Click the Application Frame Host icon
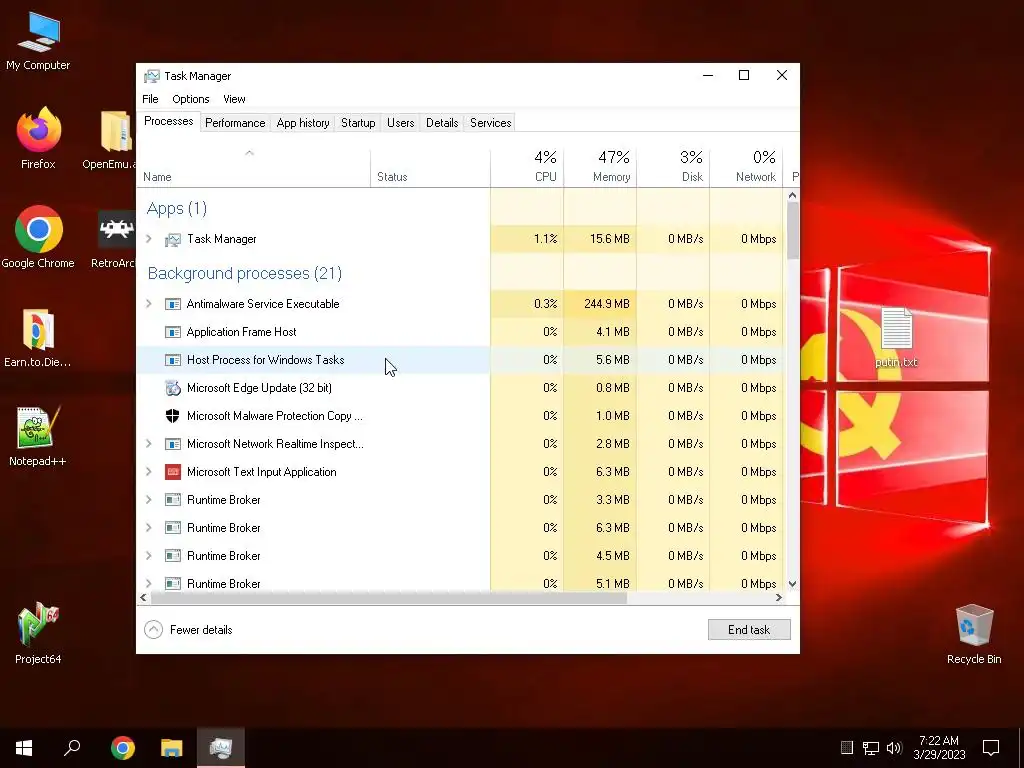1024x768 pixels. click(172, 332)
